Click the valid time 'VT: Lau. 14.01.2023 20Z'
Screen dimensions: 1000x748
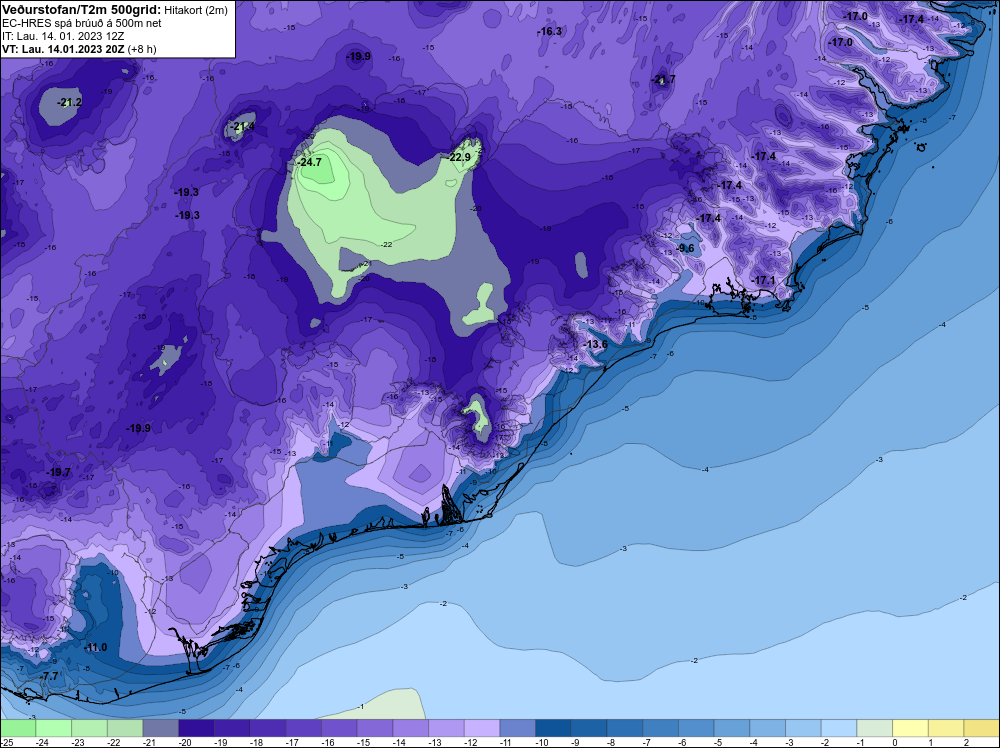[x=64, y=49]
